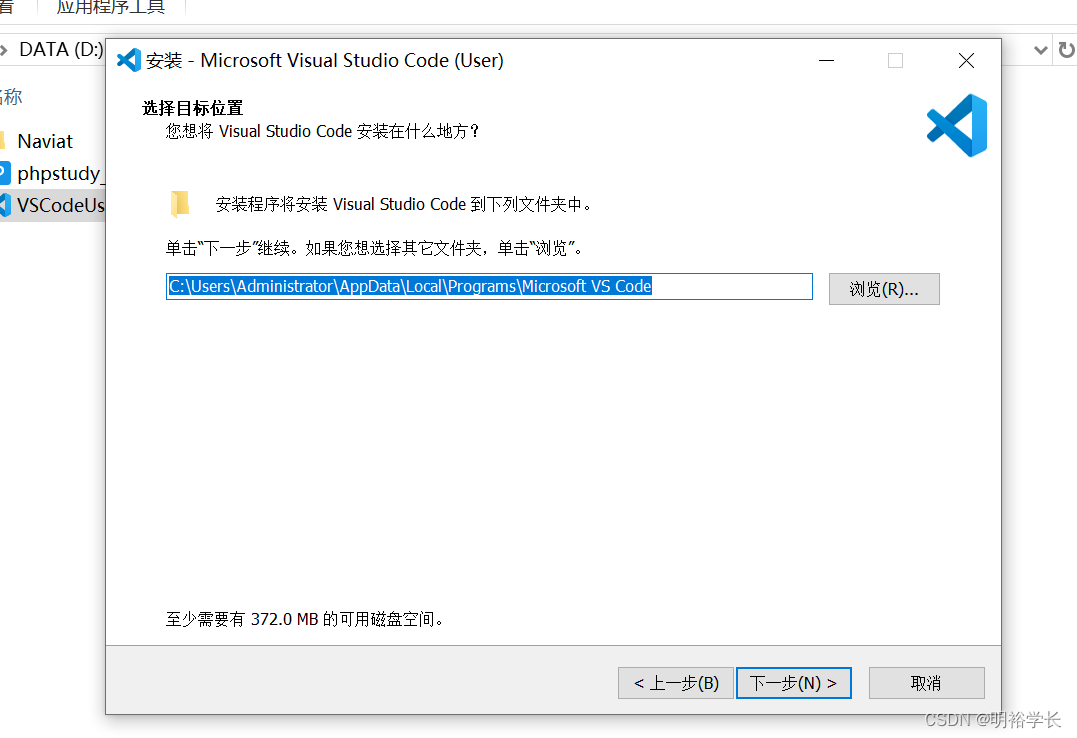Click phpstudy file icon in Explorer

5,172
